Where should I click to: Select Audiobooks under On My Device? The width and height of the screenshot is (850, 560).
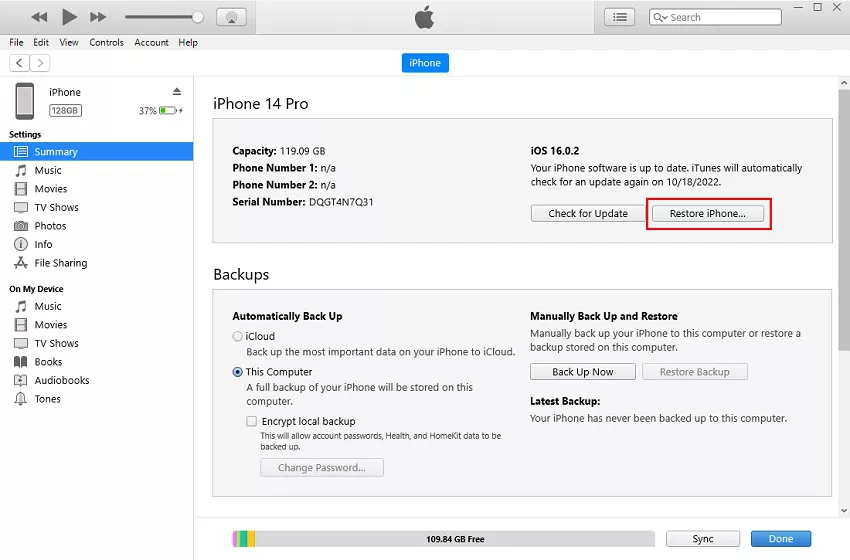pyautogui.click(x=62, y=380)
